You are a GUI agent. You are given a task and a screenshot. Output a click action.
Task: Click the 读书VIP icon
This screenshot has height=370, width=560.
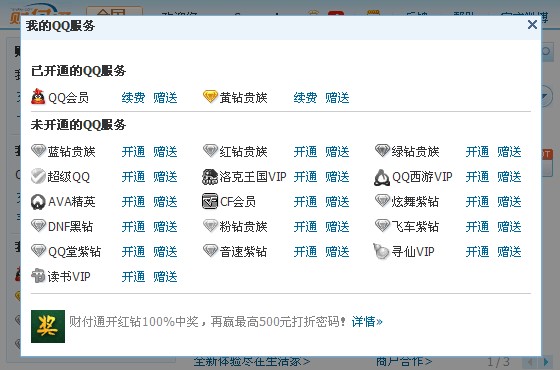38,276
